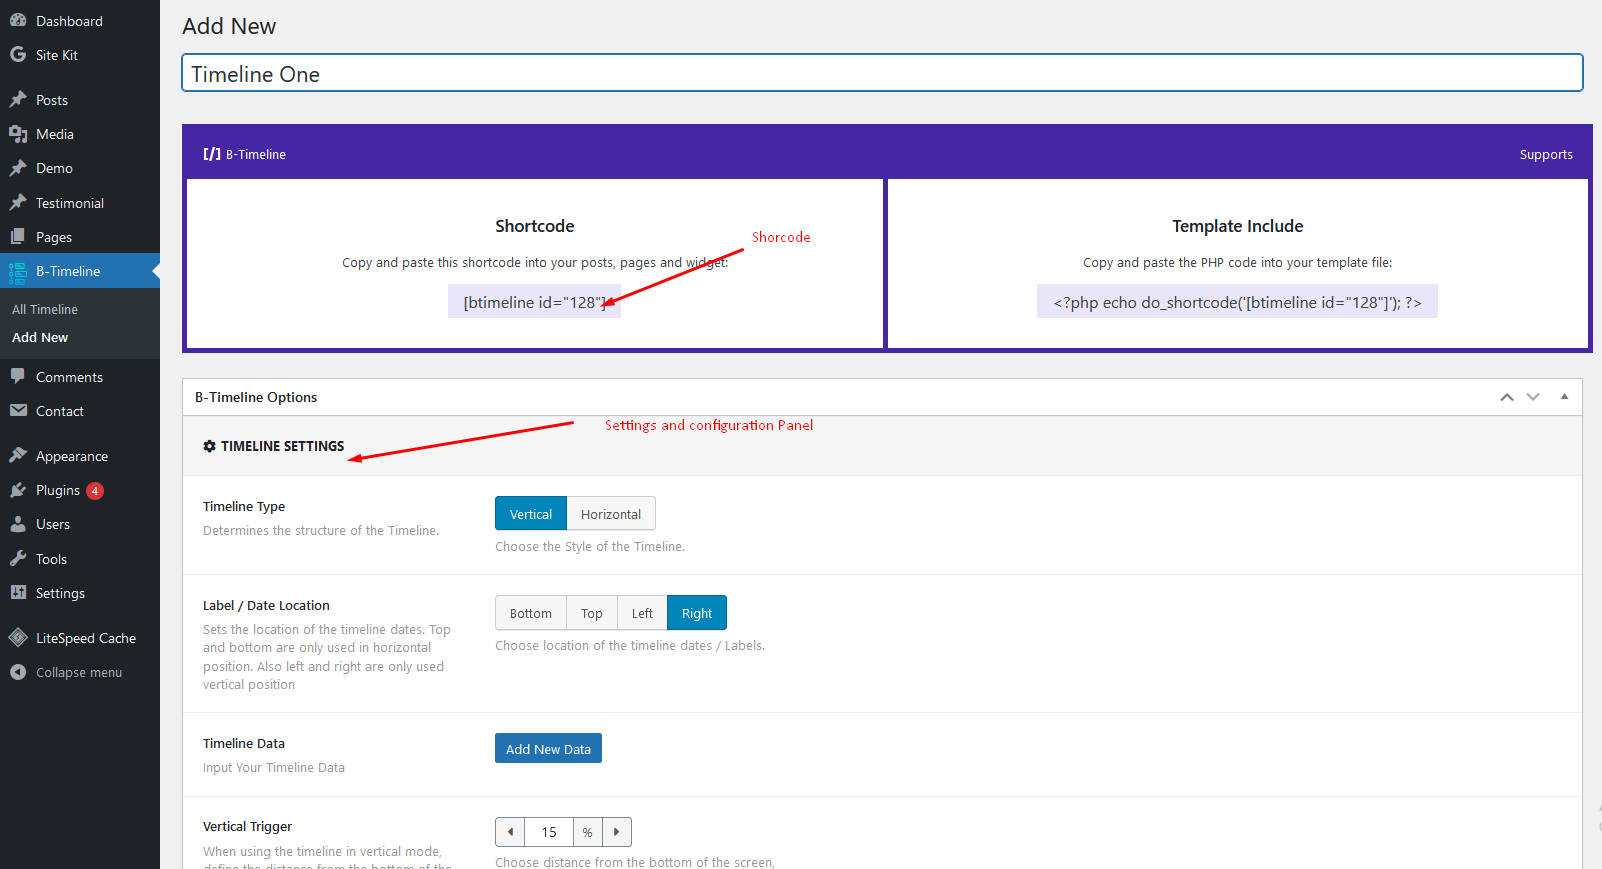Open All Timeline submenu
Screen dimensions: 1602x869
click(x=45, y=309)
